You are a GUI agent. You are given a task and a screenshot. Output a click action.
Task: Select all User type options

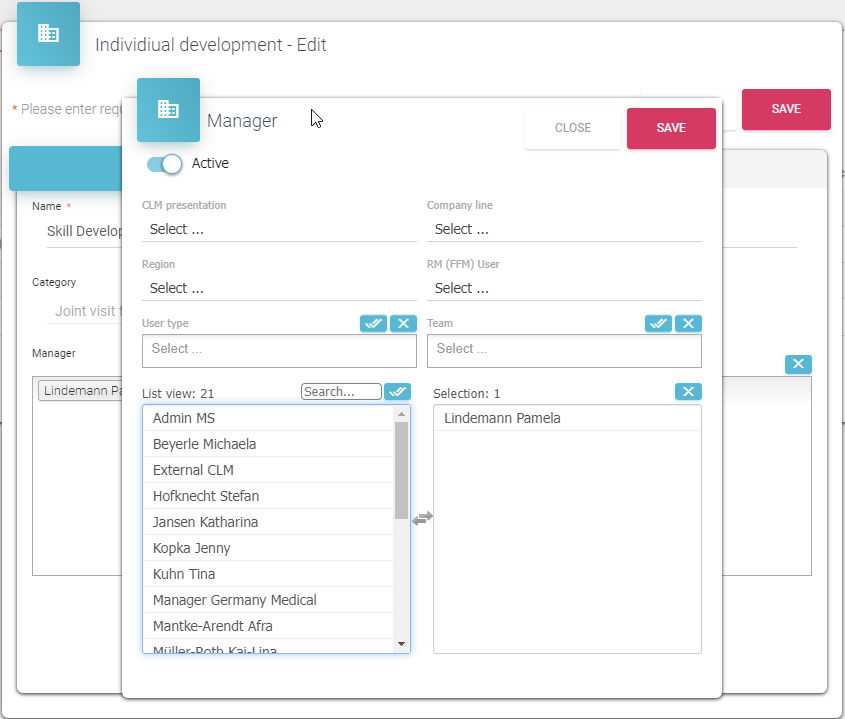click(374, 323)
